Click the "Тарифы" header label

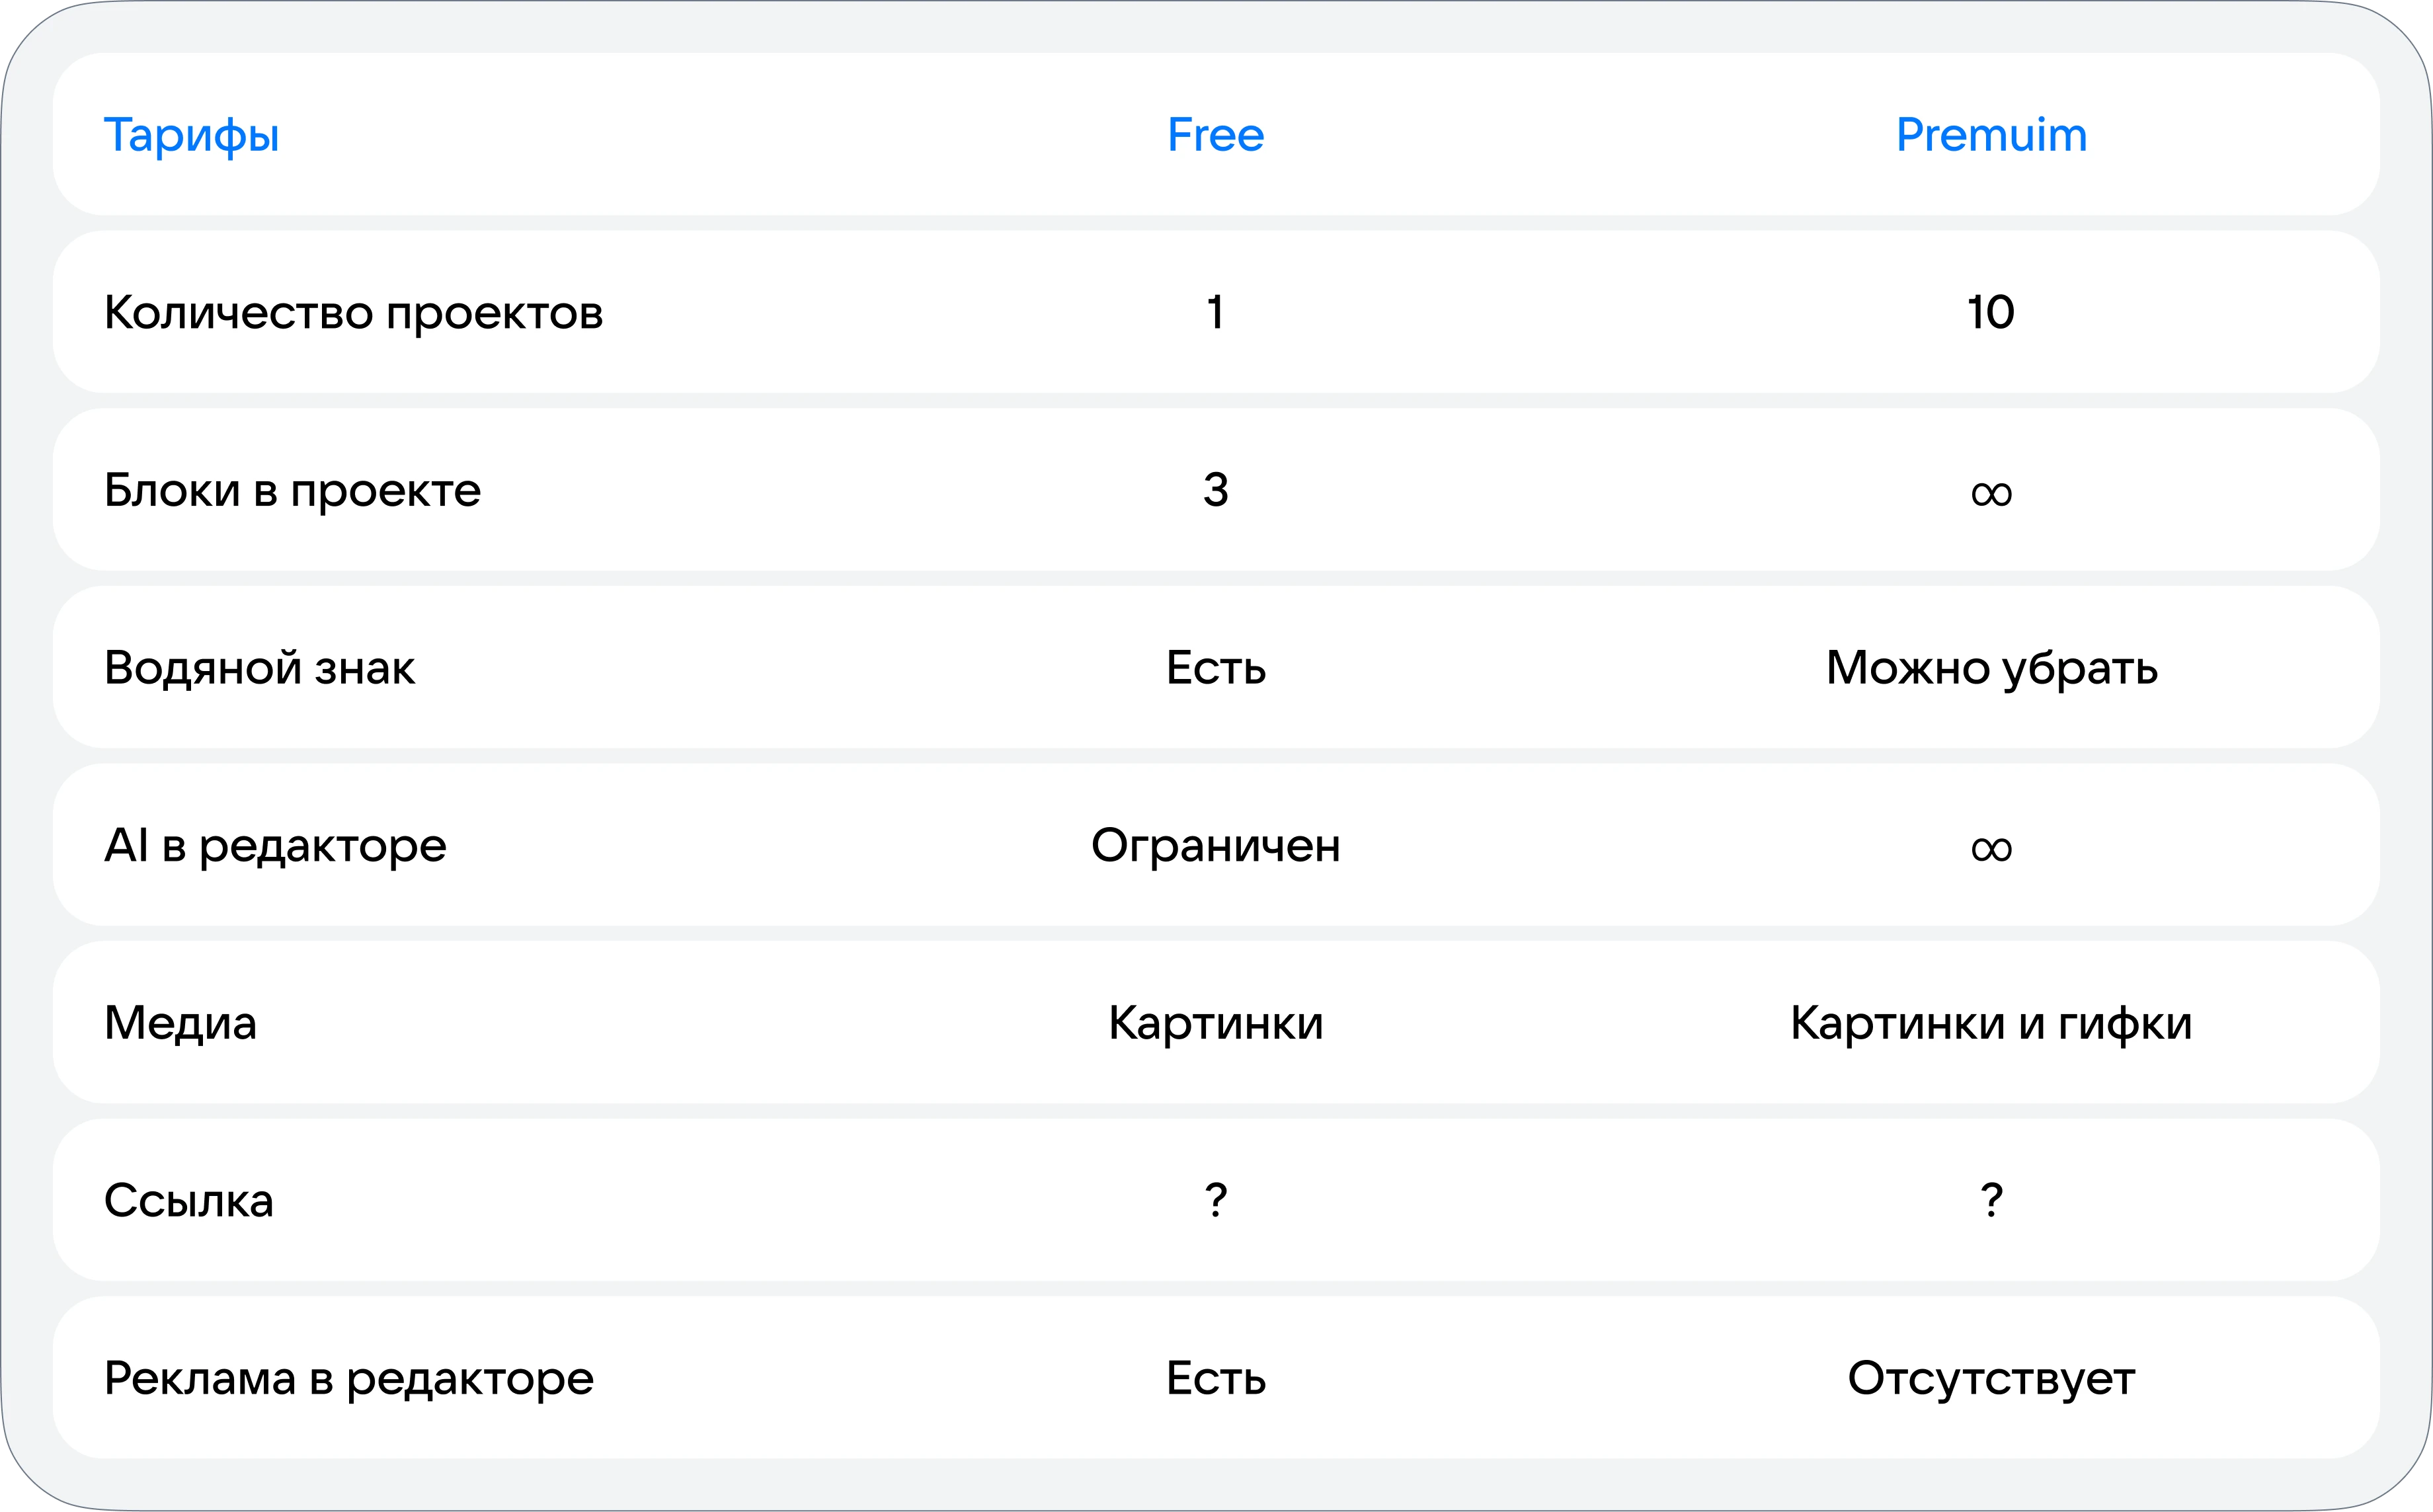point(191,135)
